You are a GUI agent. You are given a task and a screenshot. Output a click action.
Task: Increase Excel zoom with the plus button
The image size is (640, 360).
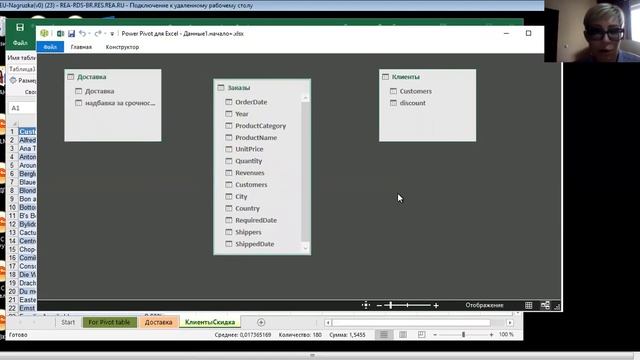click(x=491, y=335)
